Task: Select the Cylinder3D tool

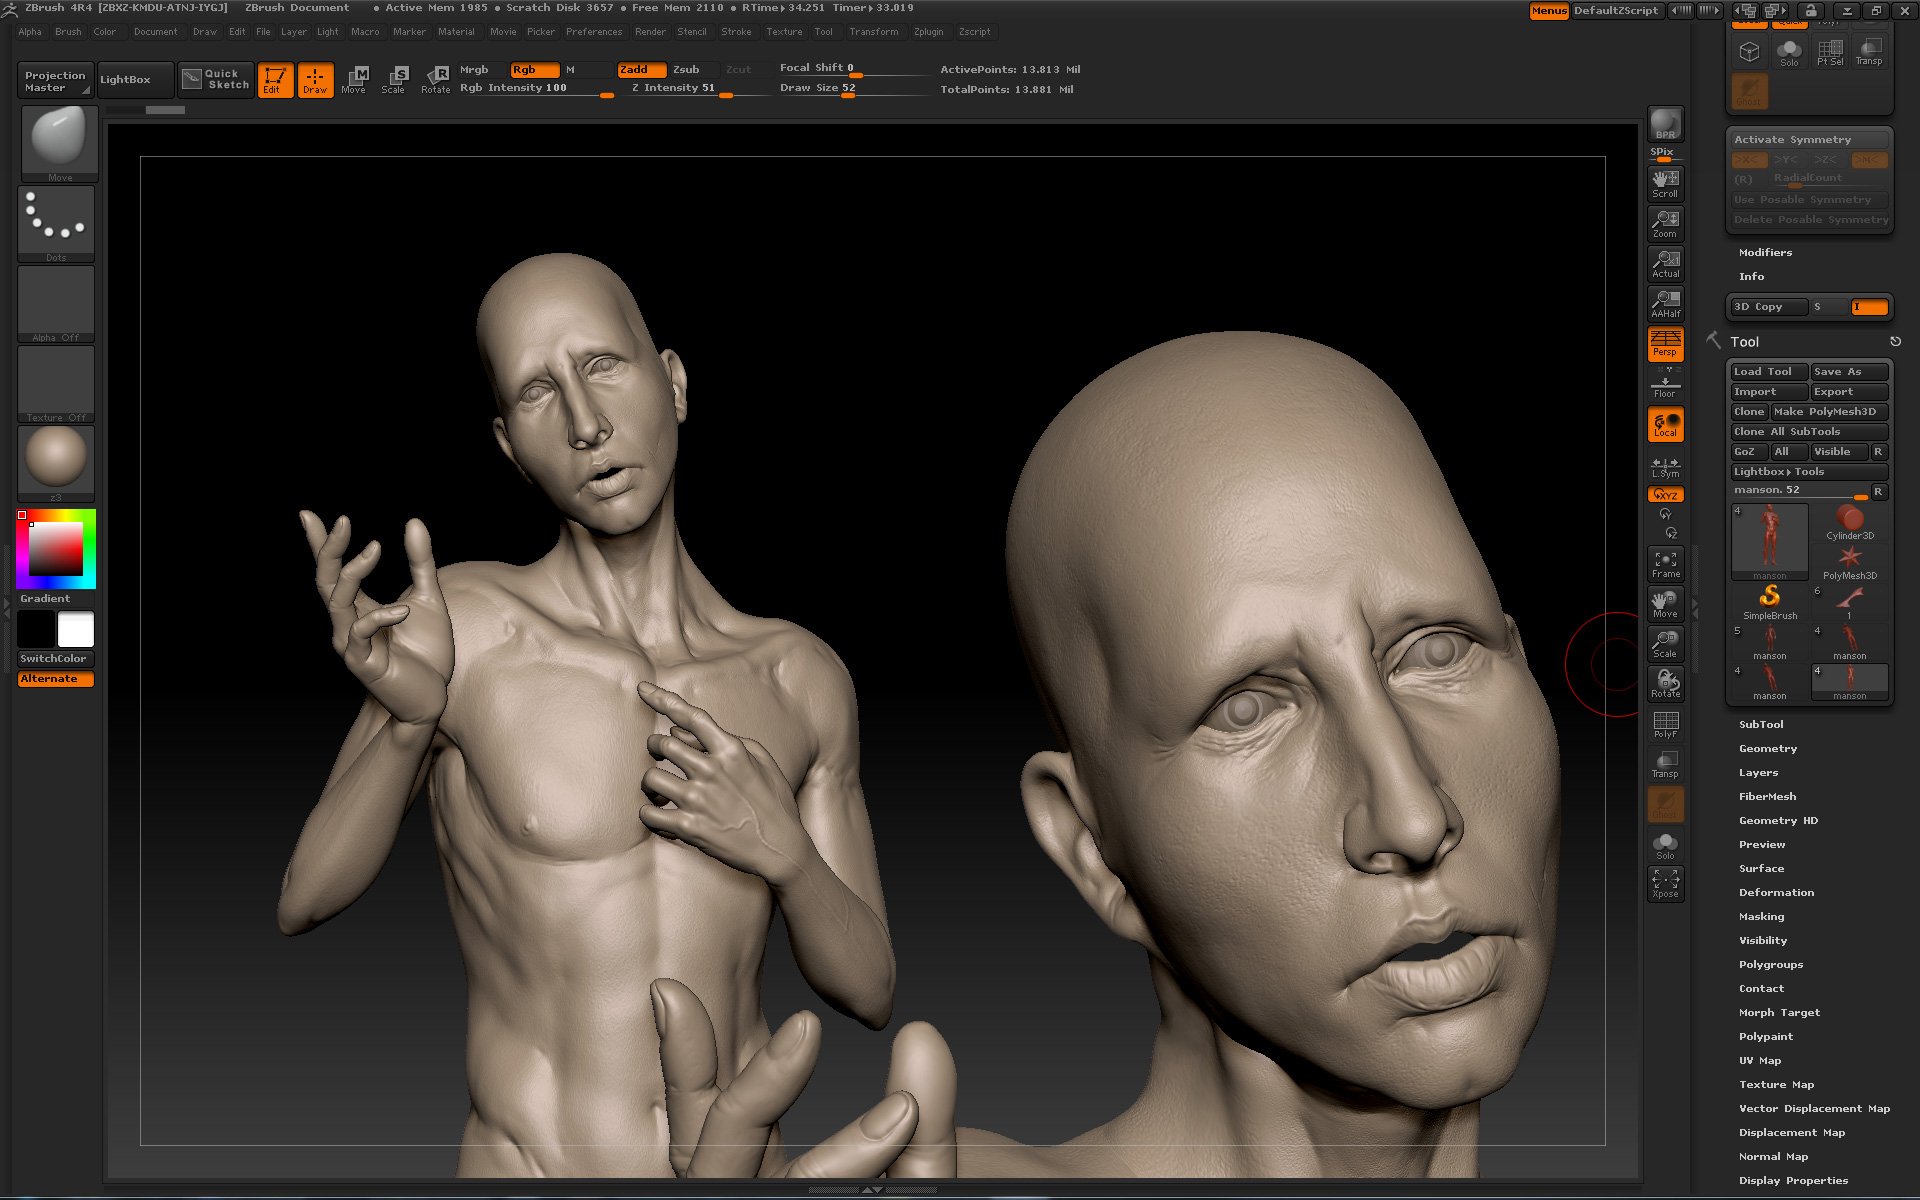Action: 1850,523
